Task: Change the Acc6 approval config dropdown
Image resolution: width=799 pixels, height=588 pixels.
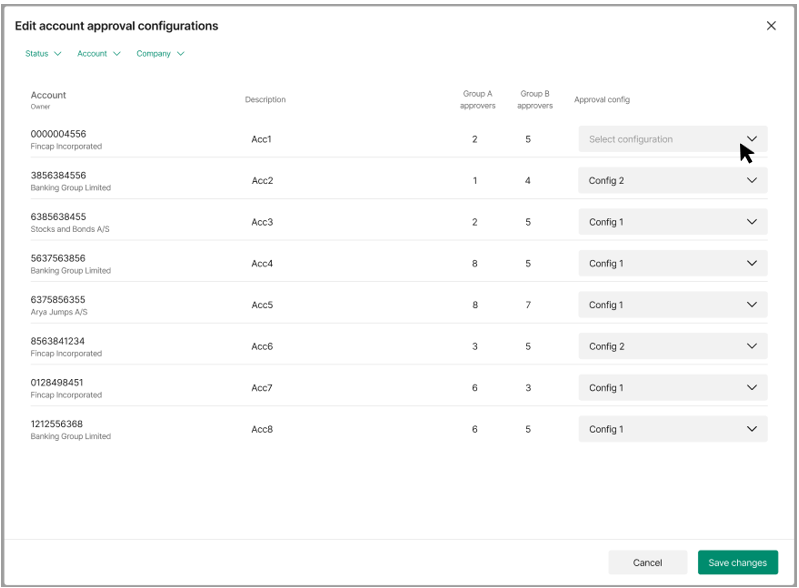Action: point(672,346)
